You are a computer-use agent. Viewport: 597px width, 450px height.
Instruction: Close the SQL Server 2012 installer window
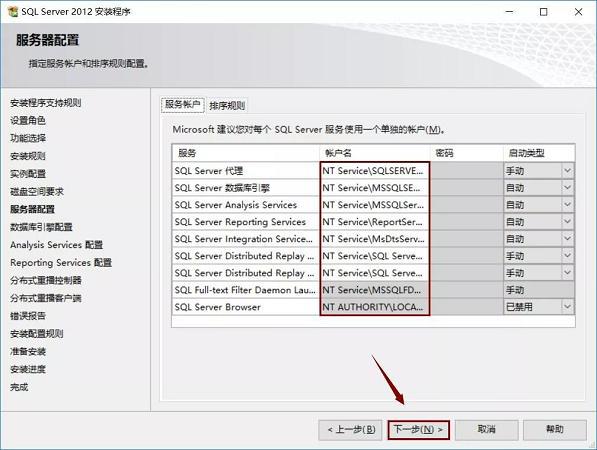578,12
